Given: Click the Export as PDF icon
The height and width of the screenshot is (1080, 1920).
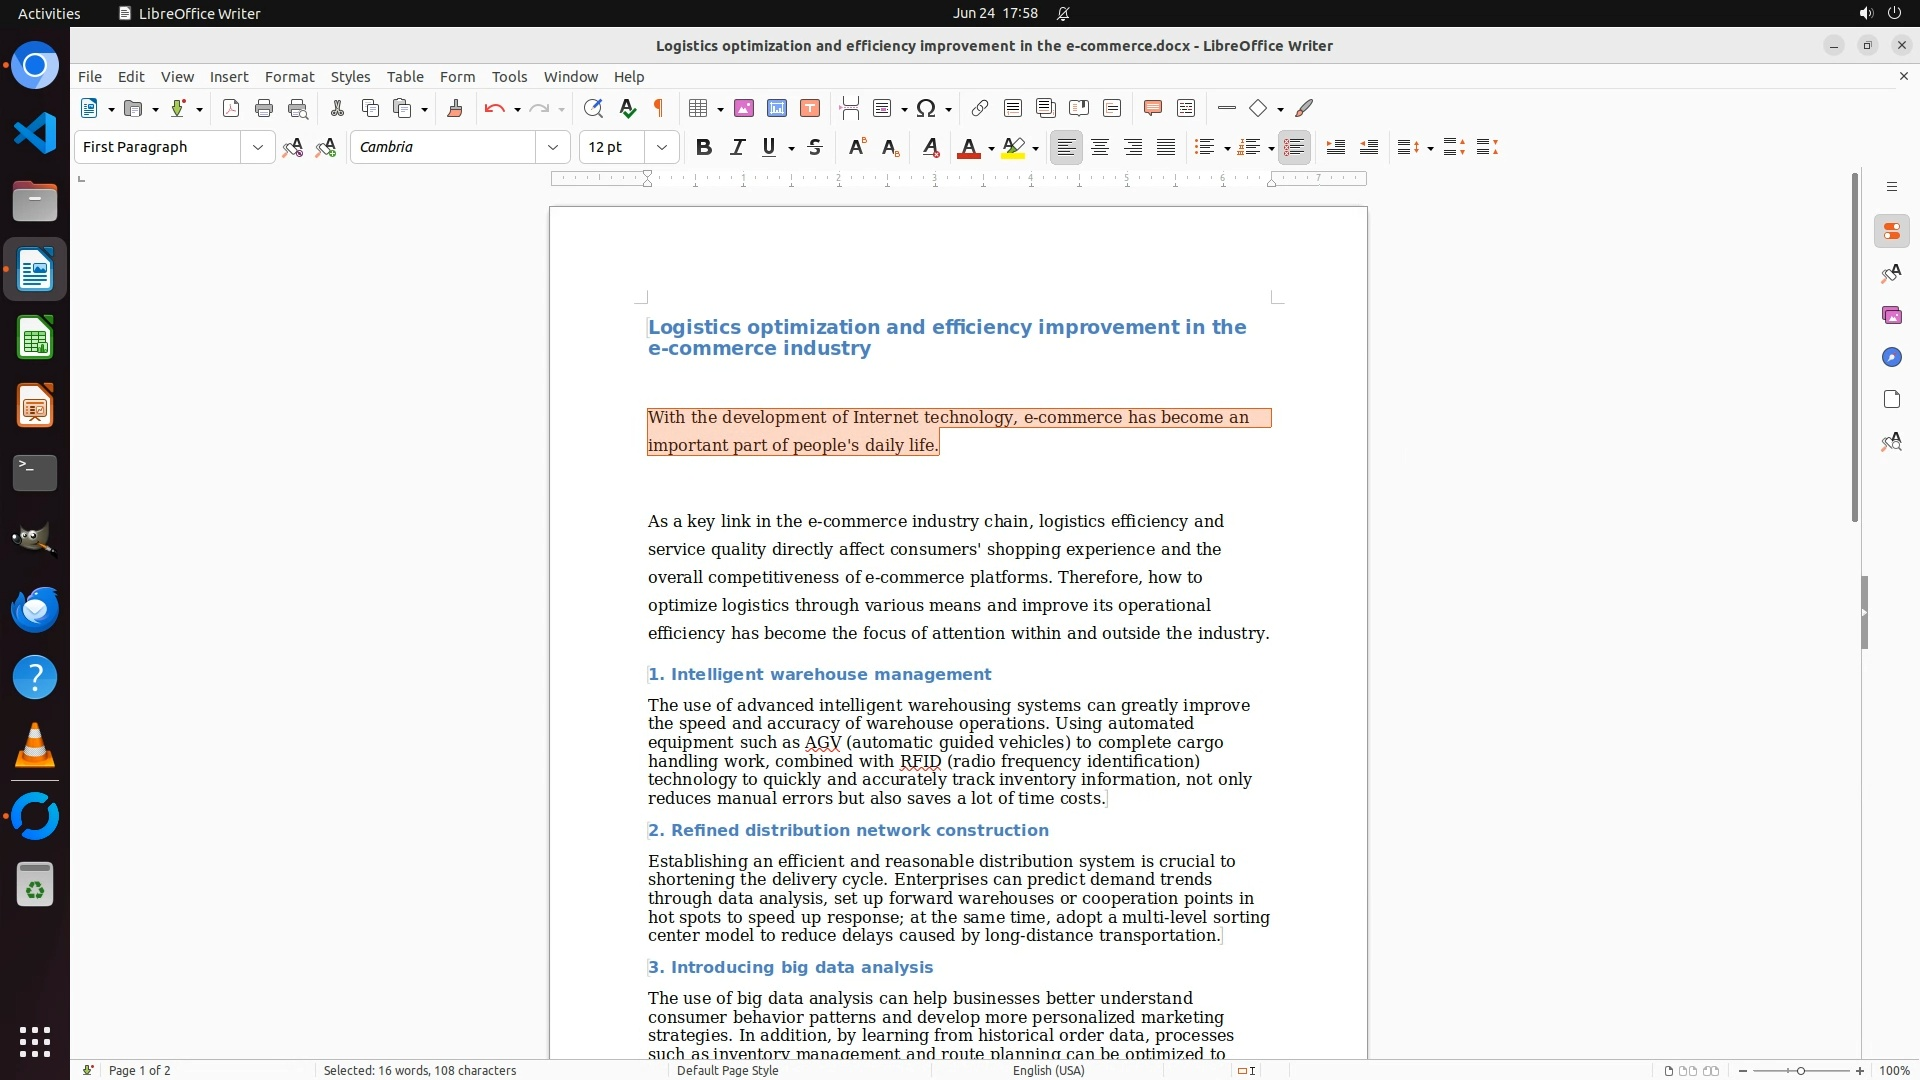Looking at the screenshot, I should (231, 109).
